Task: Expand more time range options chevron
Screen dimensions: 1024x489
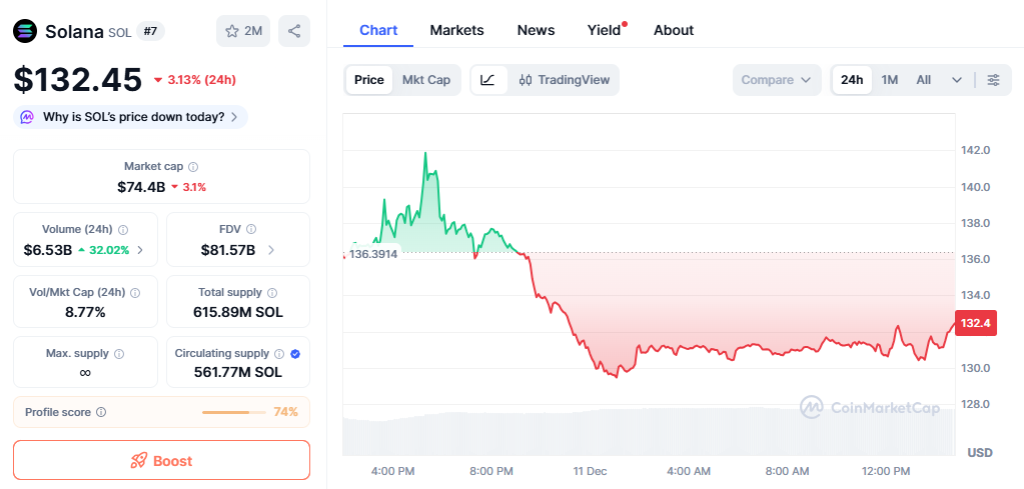Action: (x=957, y=80)
